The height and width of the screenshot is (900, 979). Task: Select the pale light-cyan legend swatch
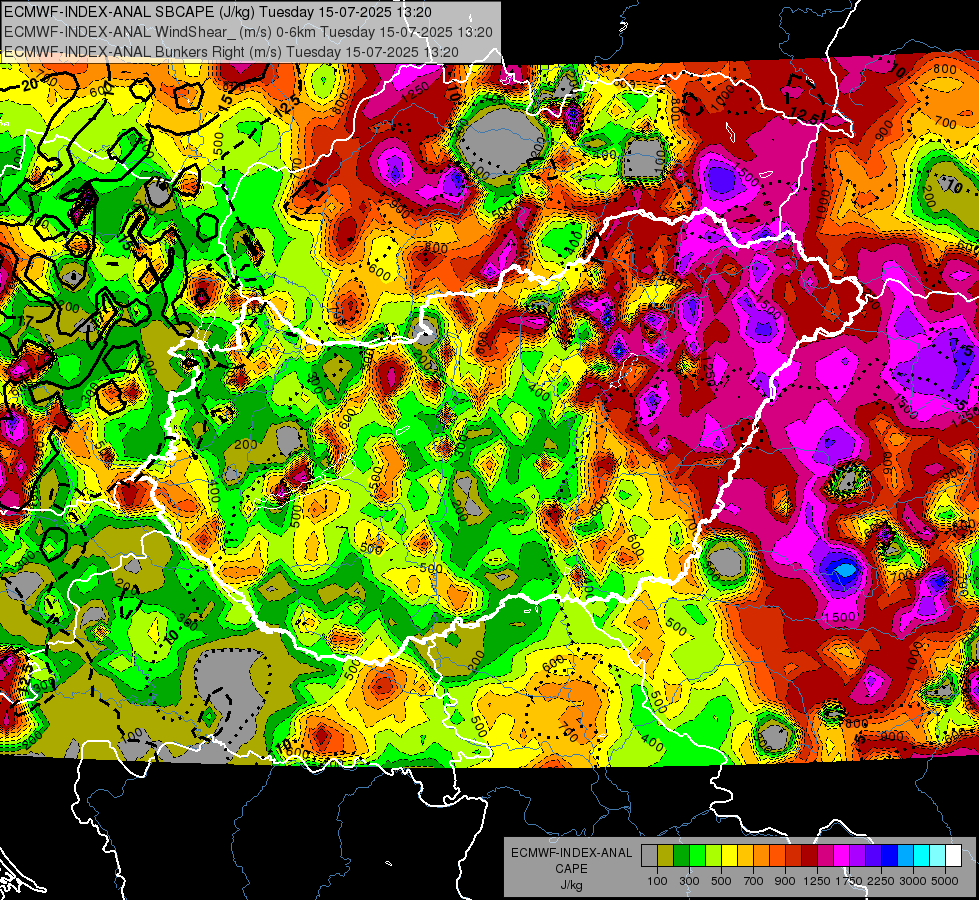point(937,855)
